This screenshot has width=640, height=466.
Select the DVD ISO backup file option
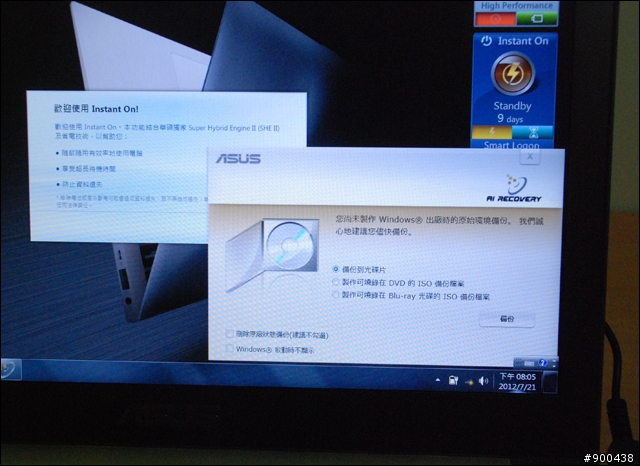click(336, 282)
